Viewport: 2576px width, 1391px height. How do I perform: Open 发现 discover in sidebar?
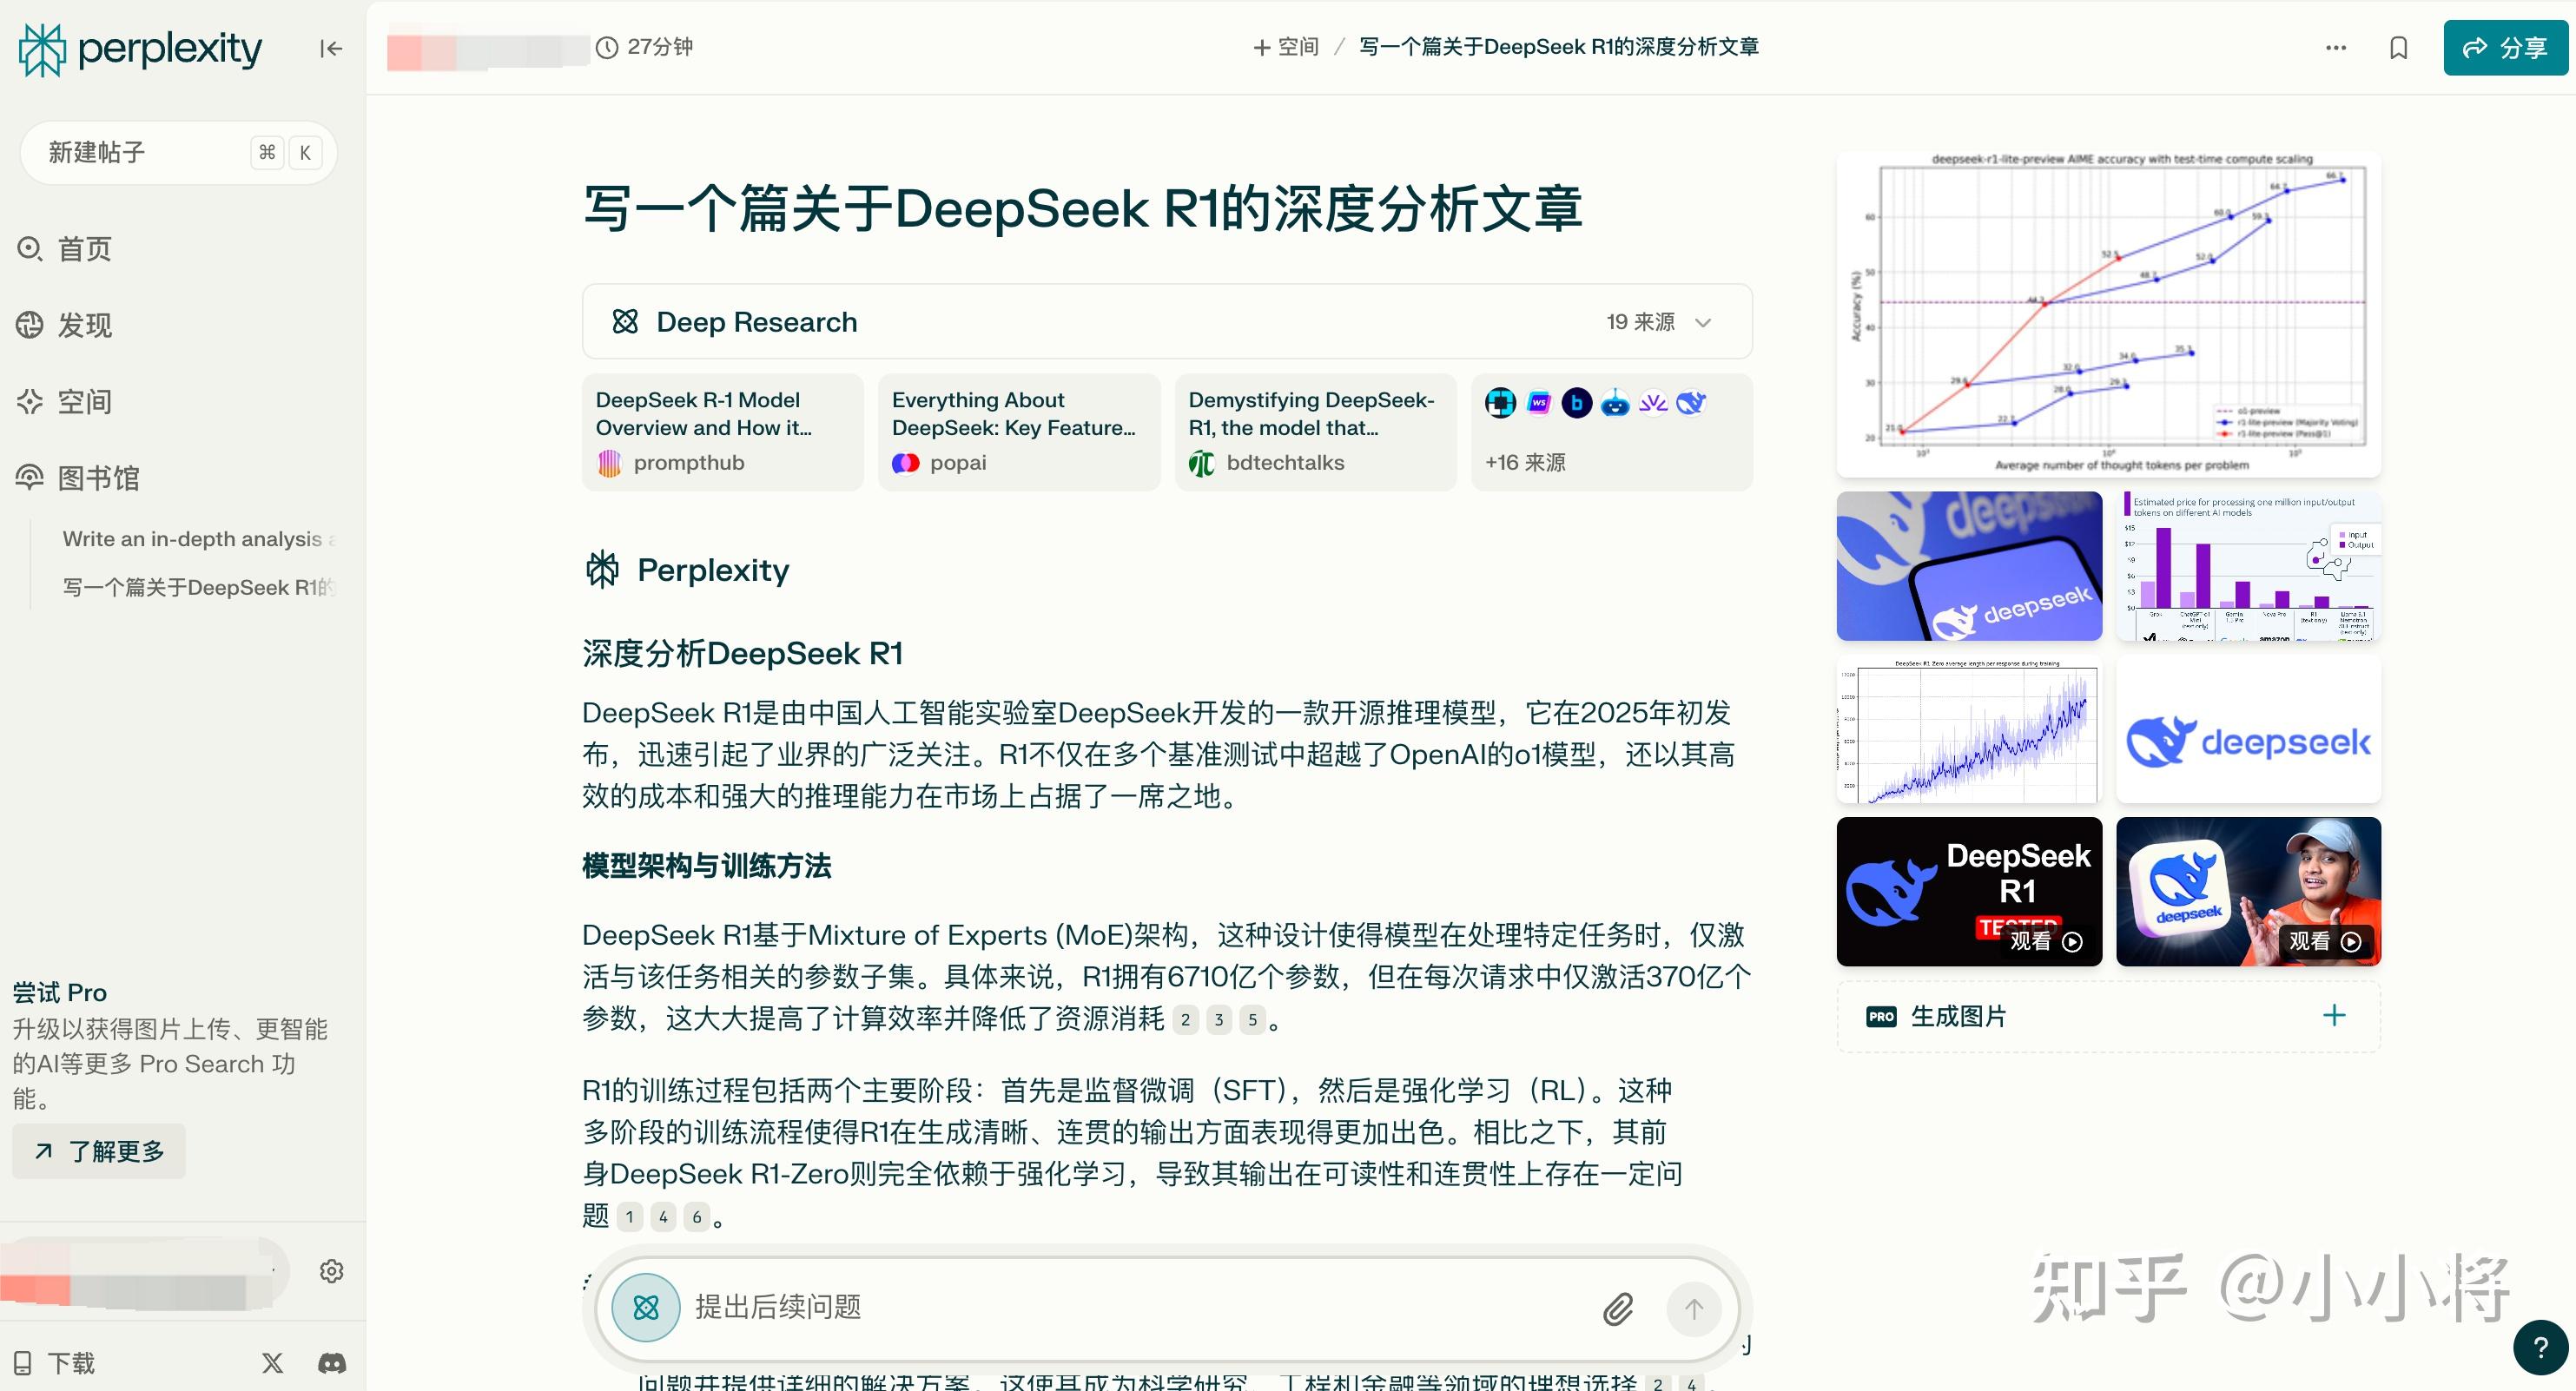[64, 325]
